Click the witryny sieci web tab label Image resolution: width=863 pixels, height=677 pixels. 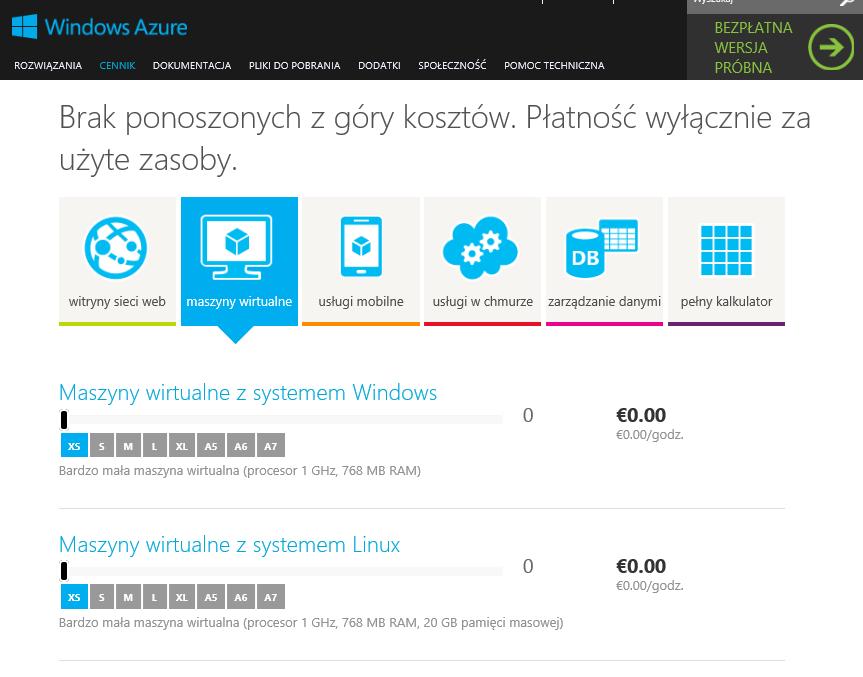click(x=117, y=302)
